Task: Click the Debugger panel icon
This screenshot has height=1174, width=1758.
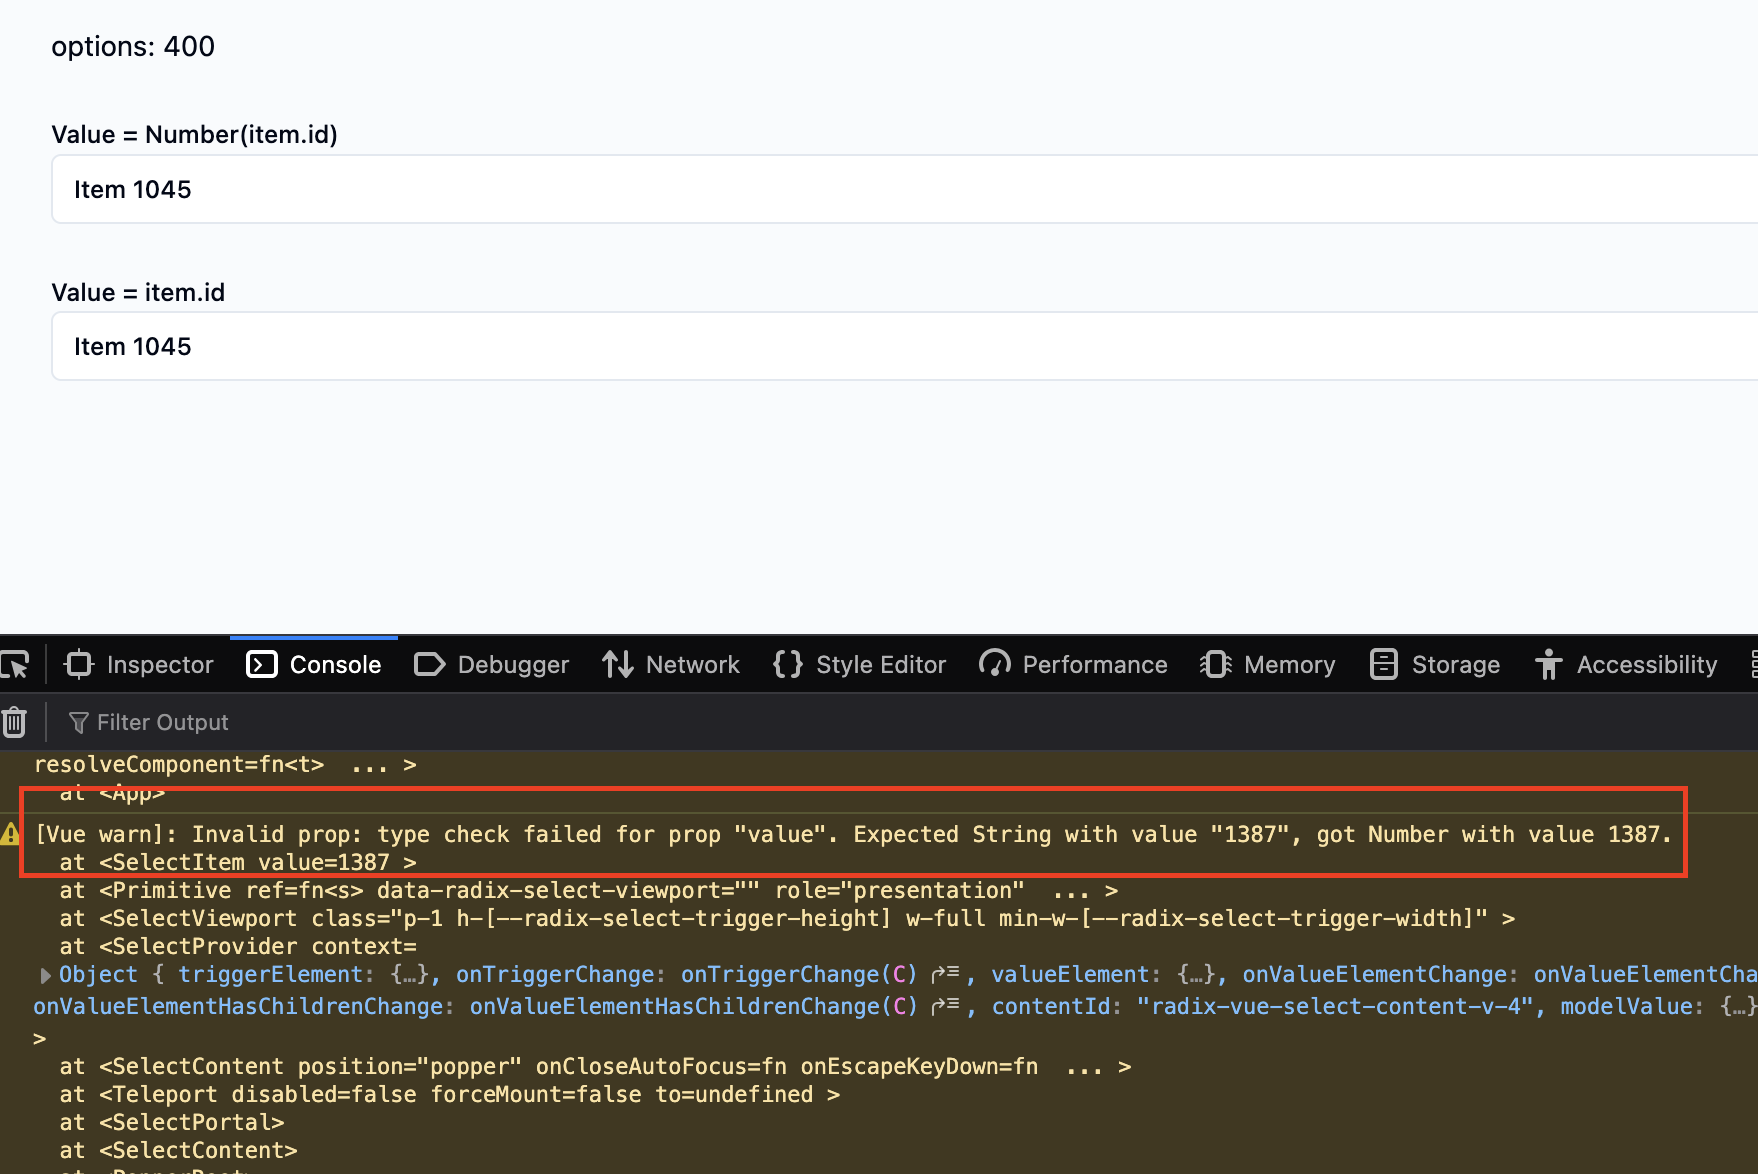Action: coord(429,665)
